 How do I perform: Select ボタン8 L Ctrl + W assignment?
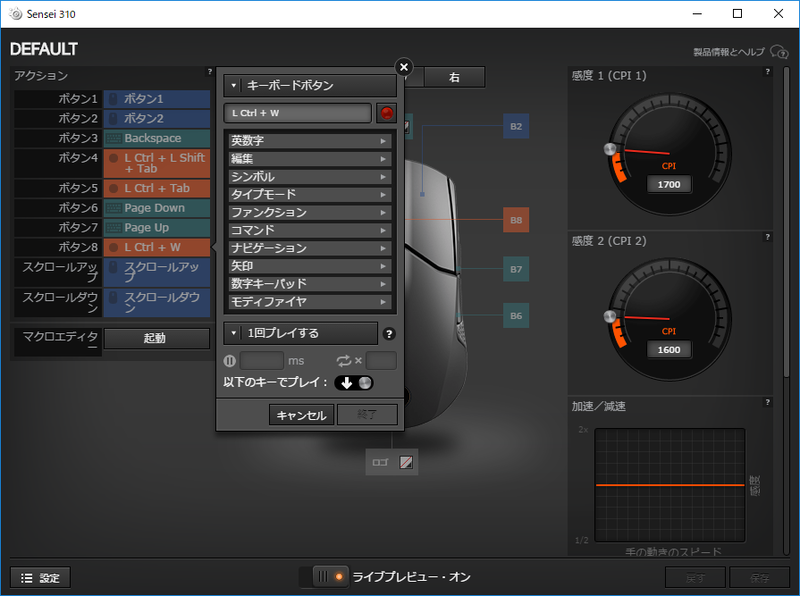coord(157,247)
